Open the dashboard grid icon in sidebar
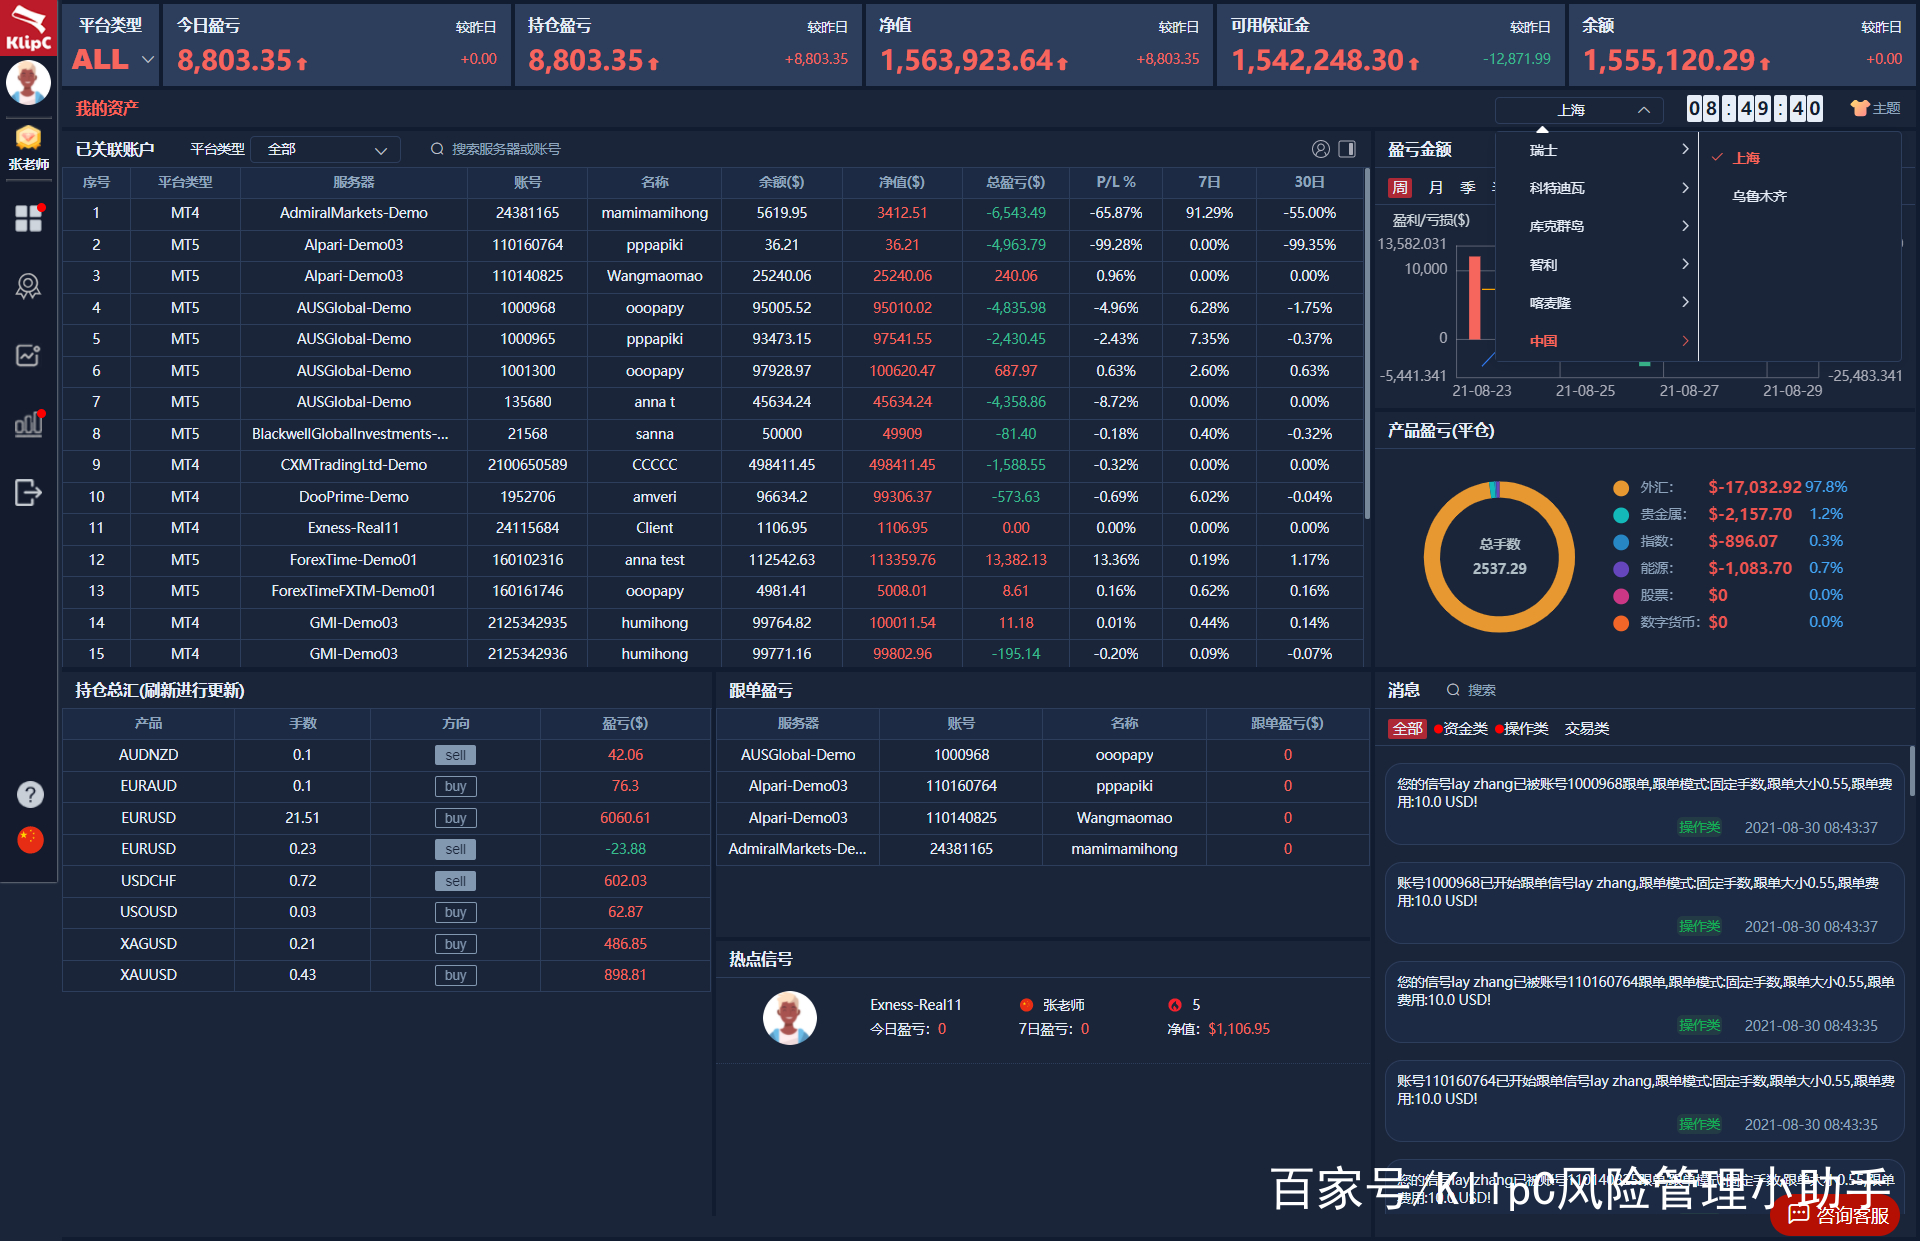The image size is (1920, 1241). click(x=28, y=217)
